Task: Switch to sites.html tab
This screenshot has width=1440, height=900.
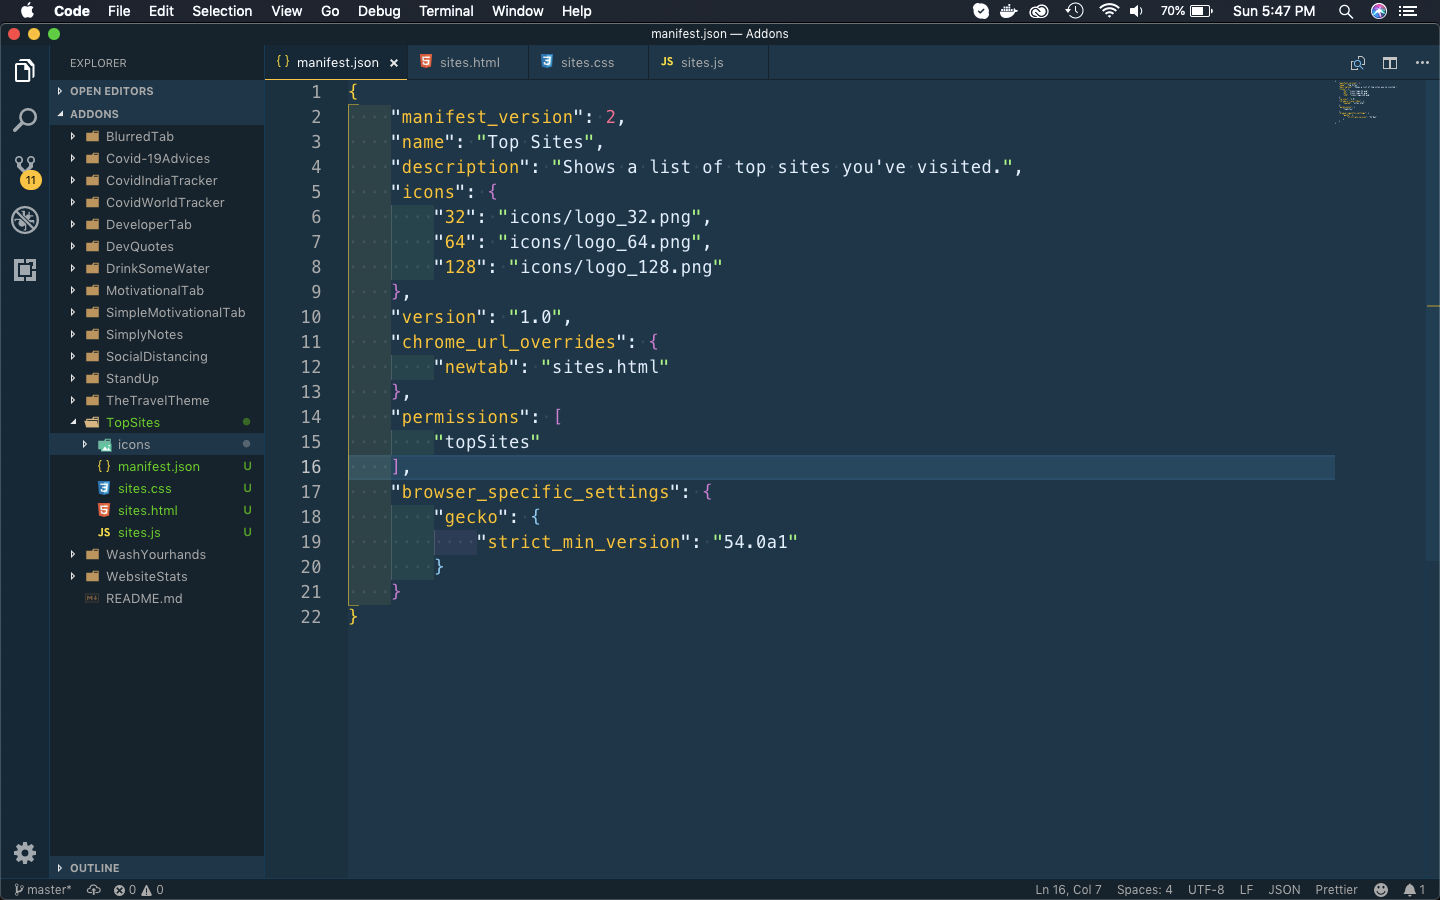Action: [469, 63]
